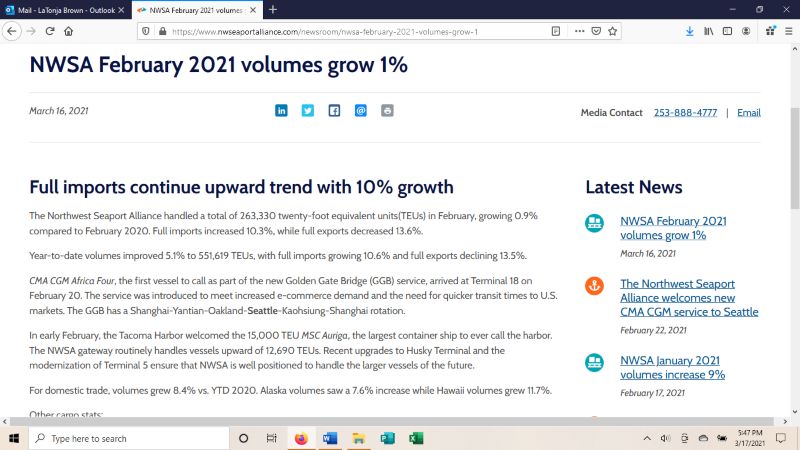Close the NWSA February 2021 tab
This screenshot has height=450, width=800.
(x=253, y=10)
